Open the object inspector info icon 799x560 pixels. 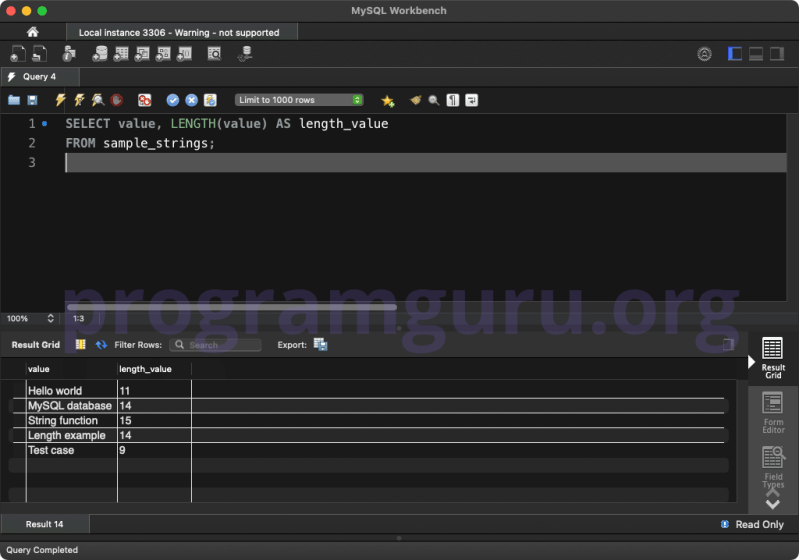[x=69, y=54]
